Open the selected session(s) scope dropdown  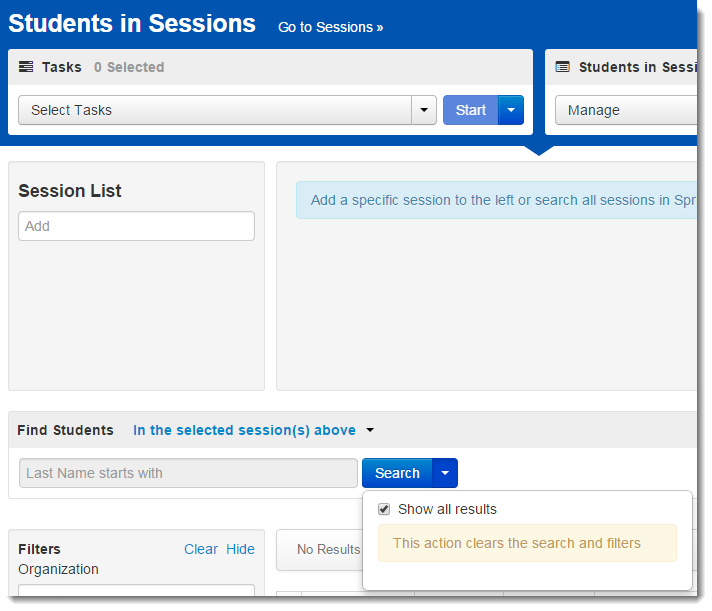[244, 430]
